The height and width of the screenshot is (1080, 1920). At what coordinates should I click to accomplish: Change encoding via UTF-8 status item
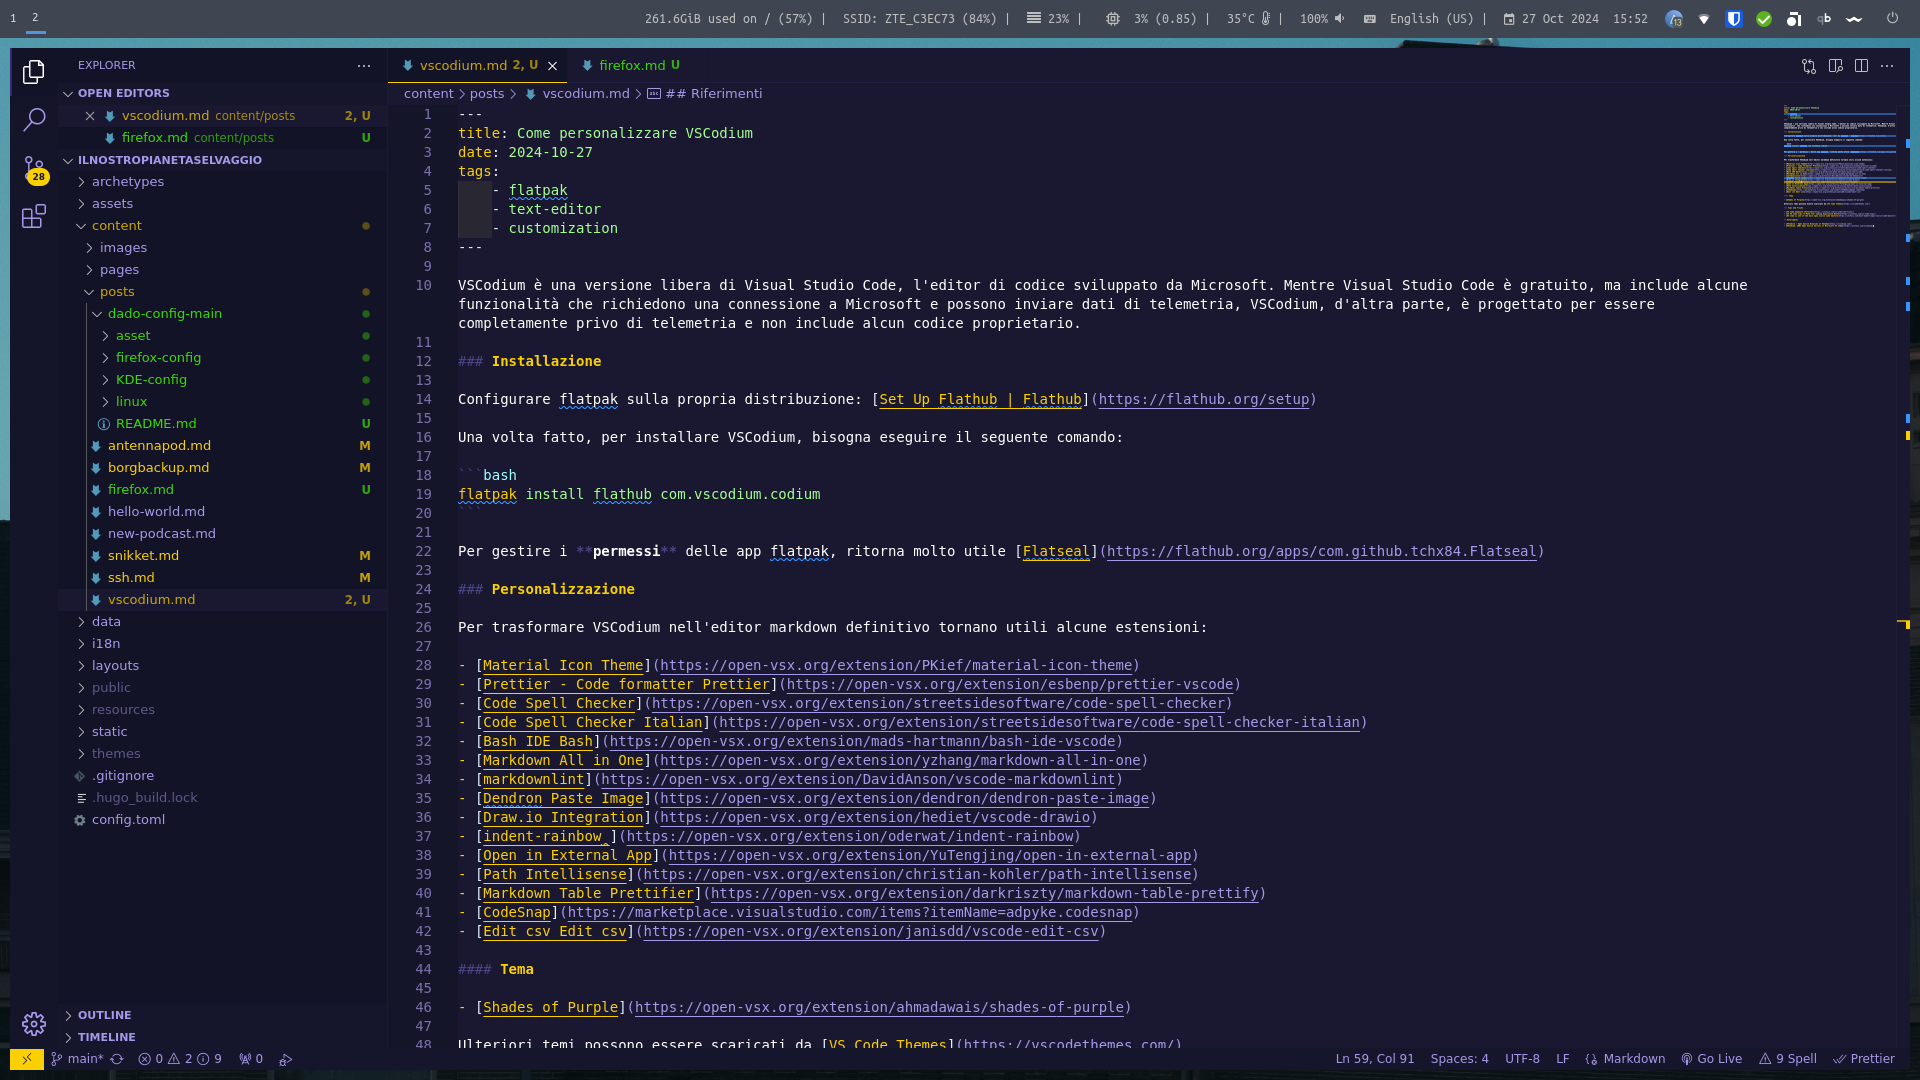(1522, 1059)
